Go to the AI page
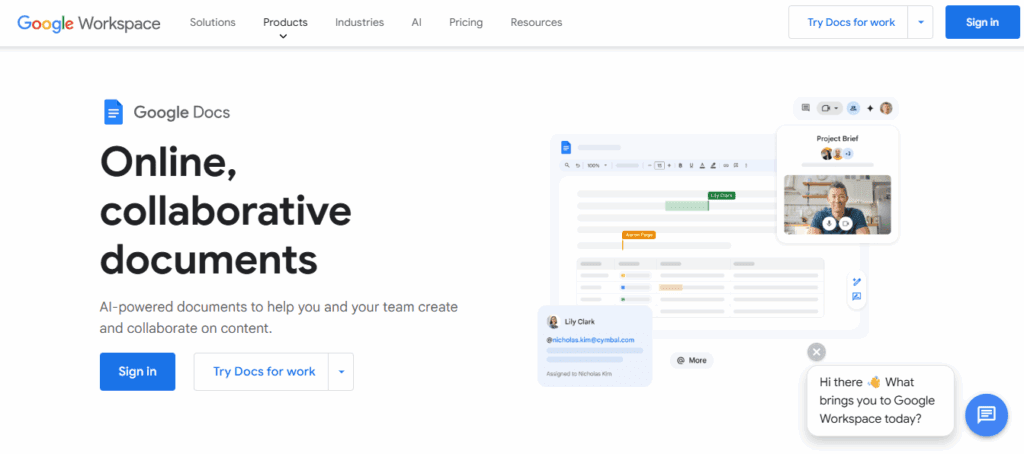 [417, 22]
